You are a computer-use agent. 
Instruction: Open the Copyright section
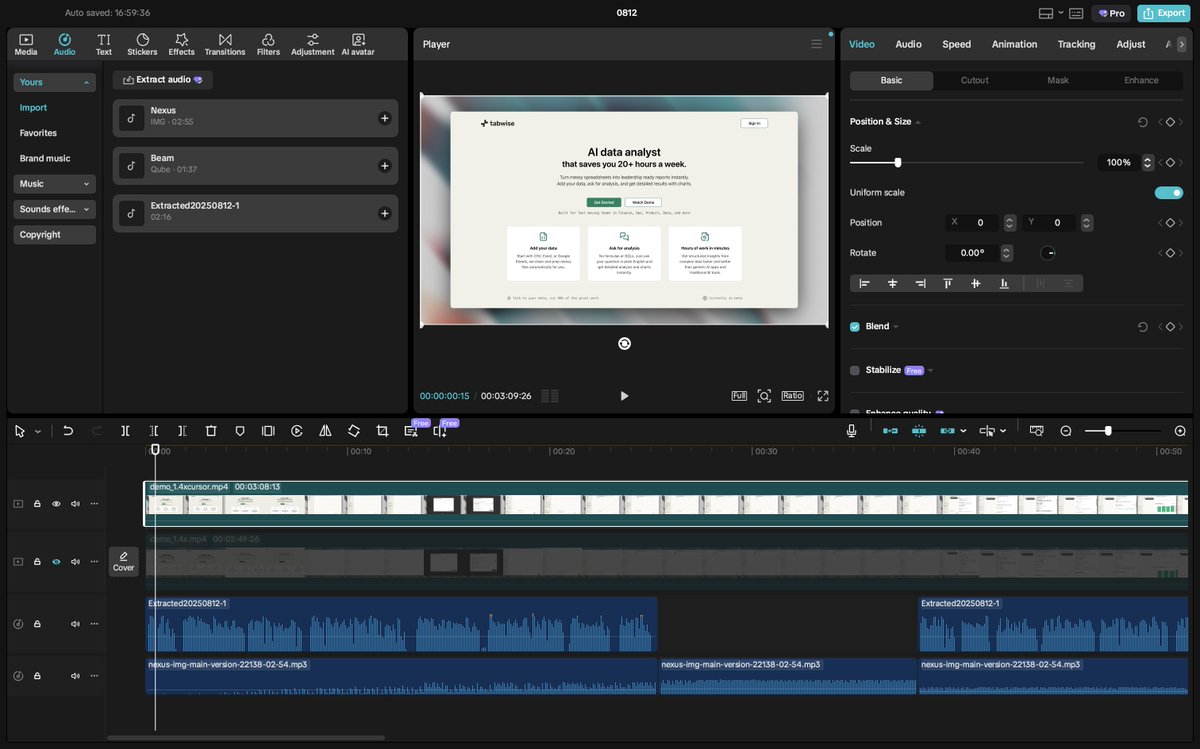[55, 235]
